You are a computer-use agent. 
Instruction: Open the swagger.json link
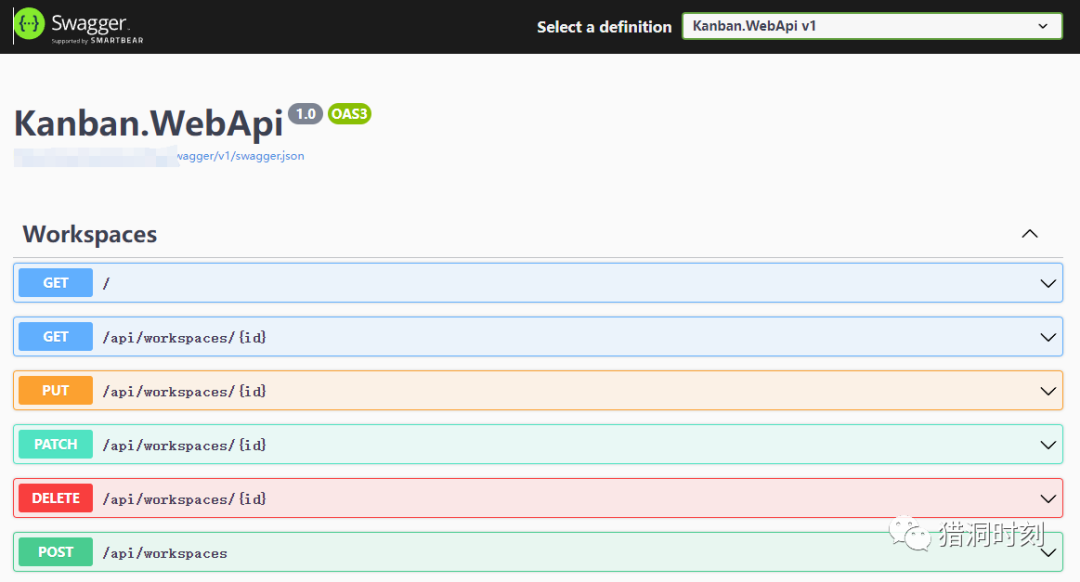point(240,156)
